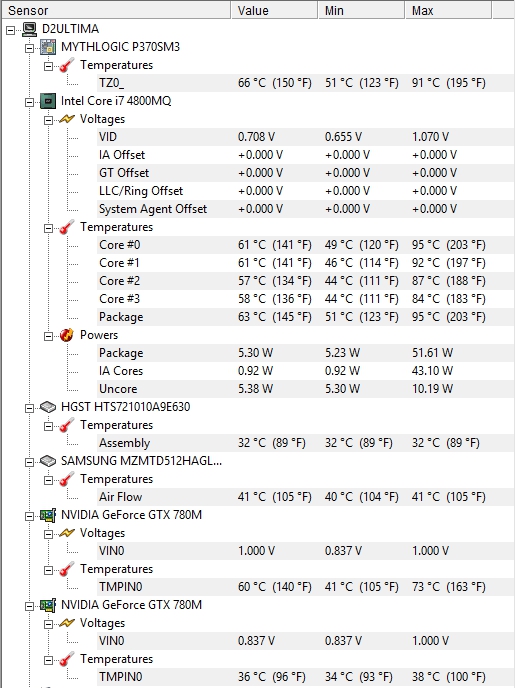
Task: Collapse the Intel Core i7 4800MQ node
Action: pyautogui.click(x=29, y=102)
